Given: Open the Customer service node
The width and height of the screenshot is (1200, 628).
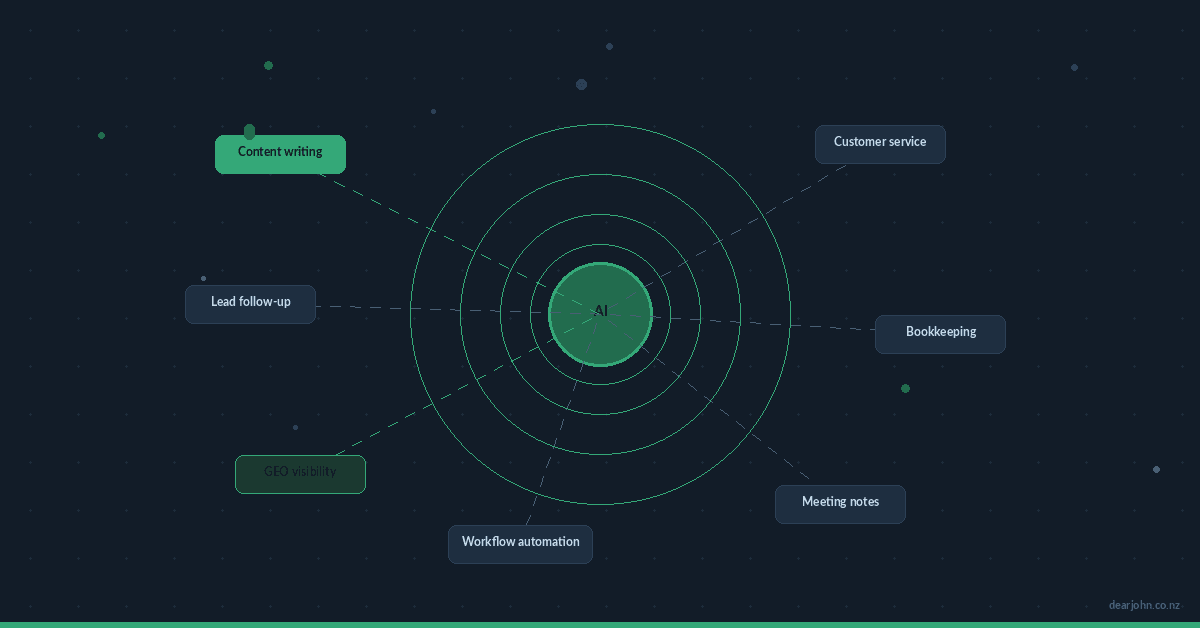Looking at the screenshot, I should pos(880,143).
